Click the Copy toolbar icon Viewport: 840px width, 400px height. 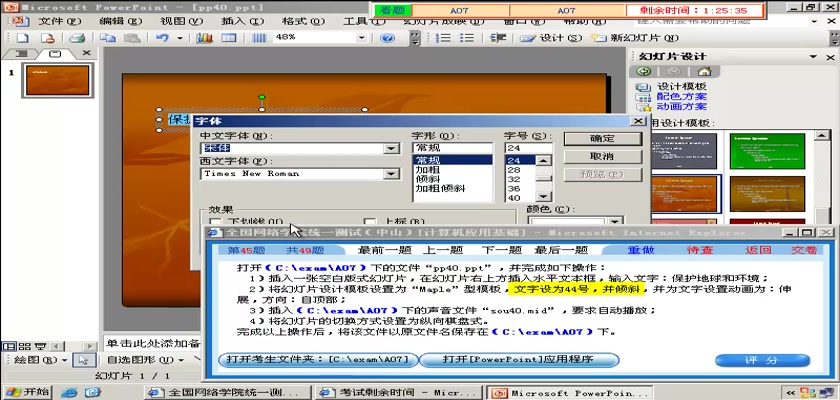[108, 38]
